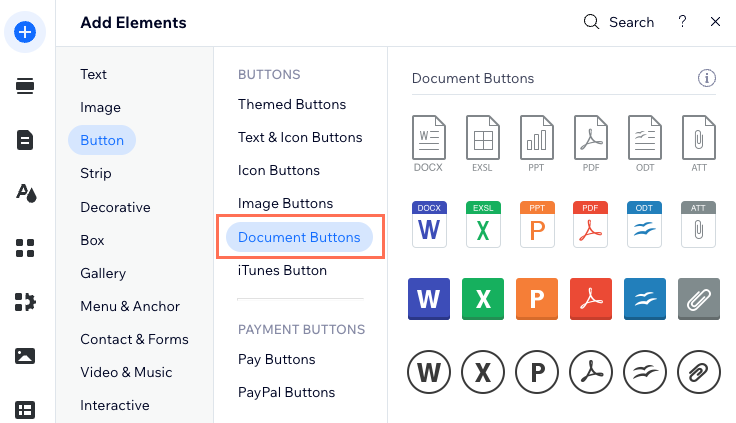736x423 pixels.
Task: Add outline ATT paperclip document button
Action: (x=698, y=144)
